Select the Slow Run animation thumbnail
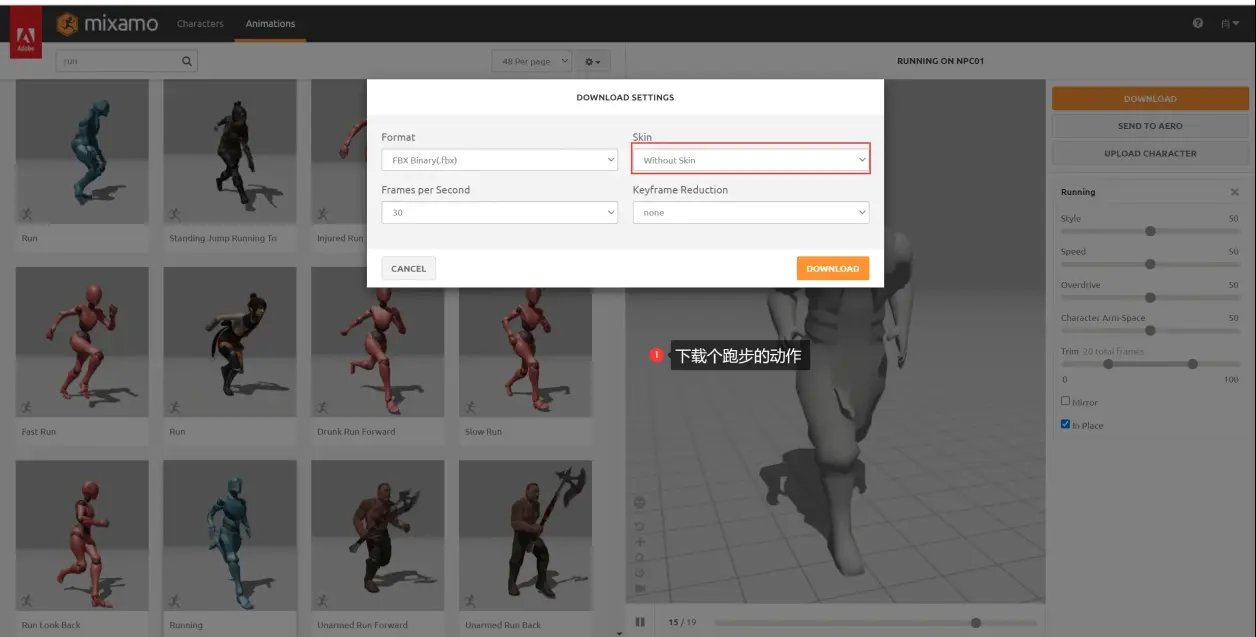1256x637 pixels. (525, 342)
